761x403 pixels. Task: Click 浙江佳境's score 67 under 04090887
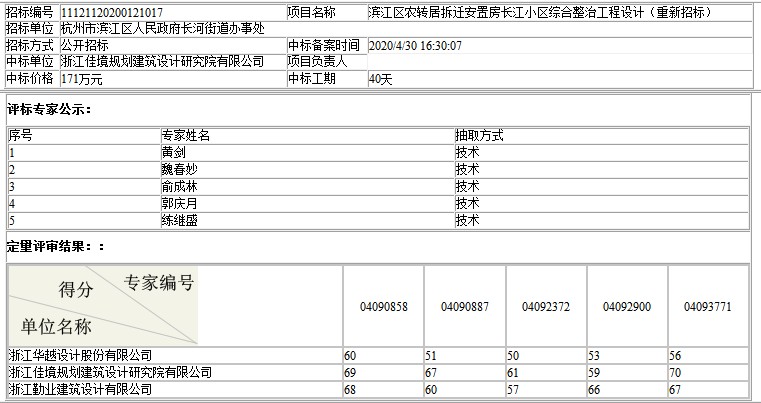point(431,373)
